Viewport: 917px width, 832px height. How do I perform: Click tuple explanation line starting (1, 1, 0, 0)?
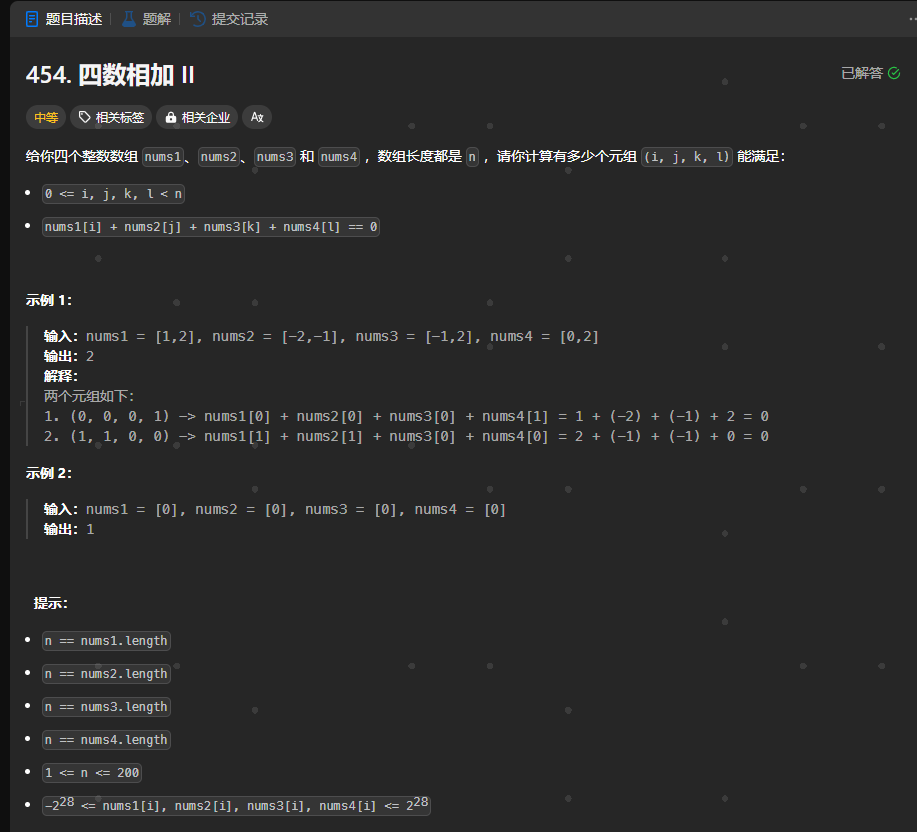pyautogui.click(x=406, y=436)
